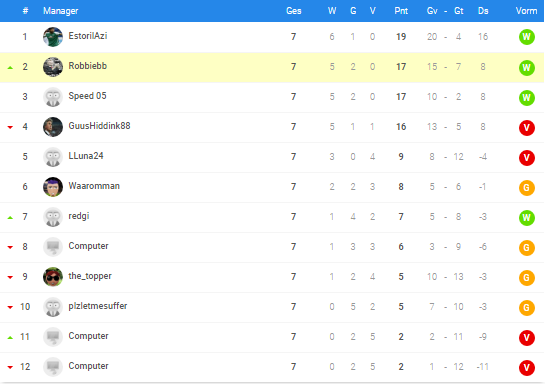Open the Robbiebb manager name link
The height and width of the screenshot is (384, 545).
88,66
